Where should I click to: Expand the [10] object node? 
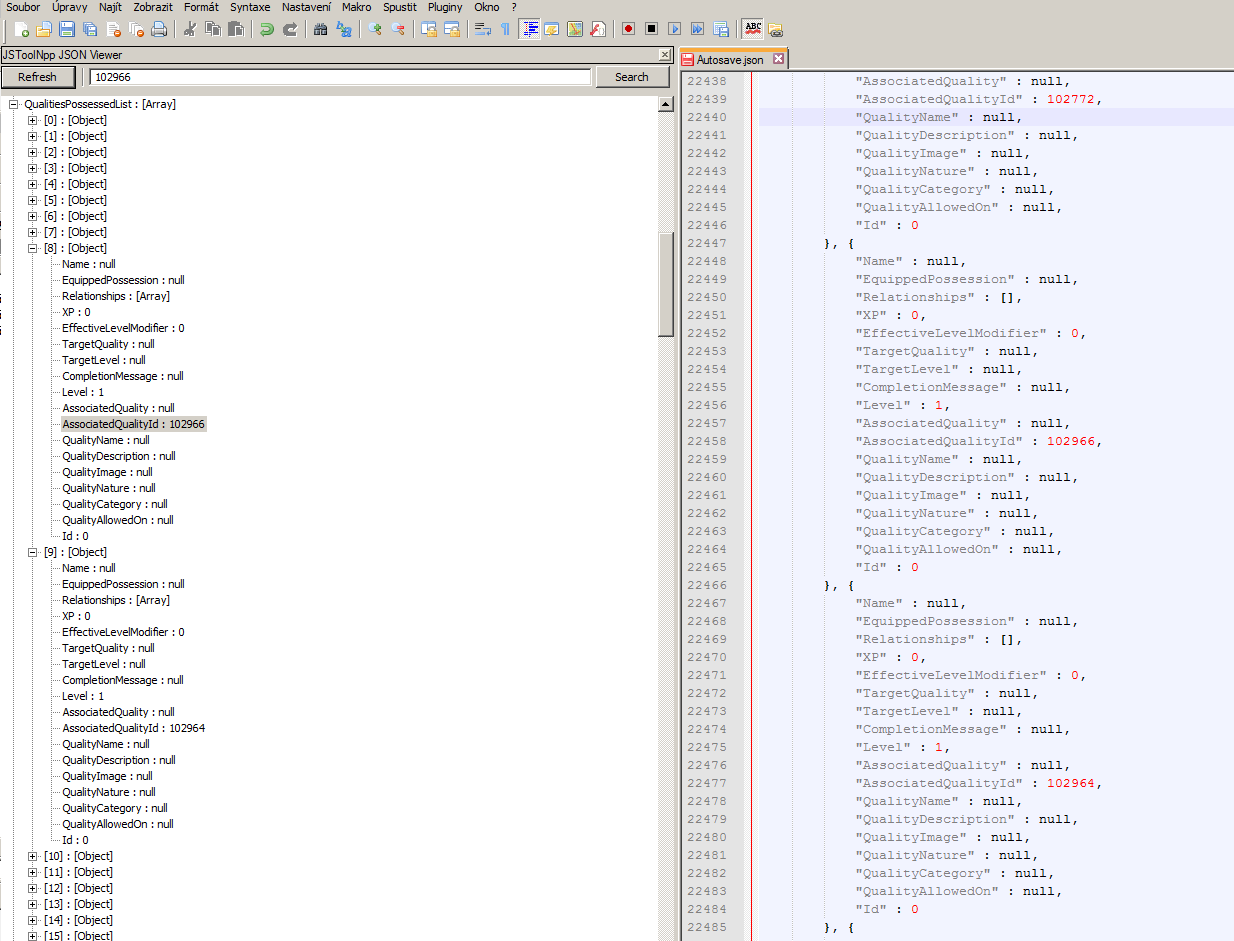(33, 856)
